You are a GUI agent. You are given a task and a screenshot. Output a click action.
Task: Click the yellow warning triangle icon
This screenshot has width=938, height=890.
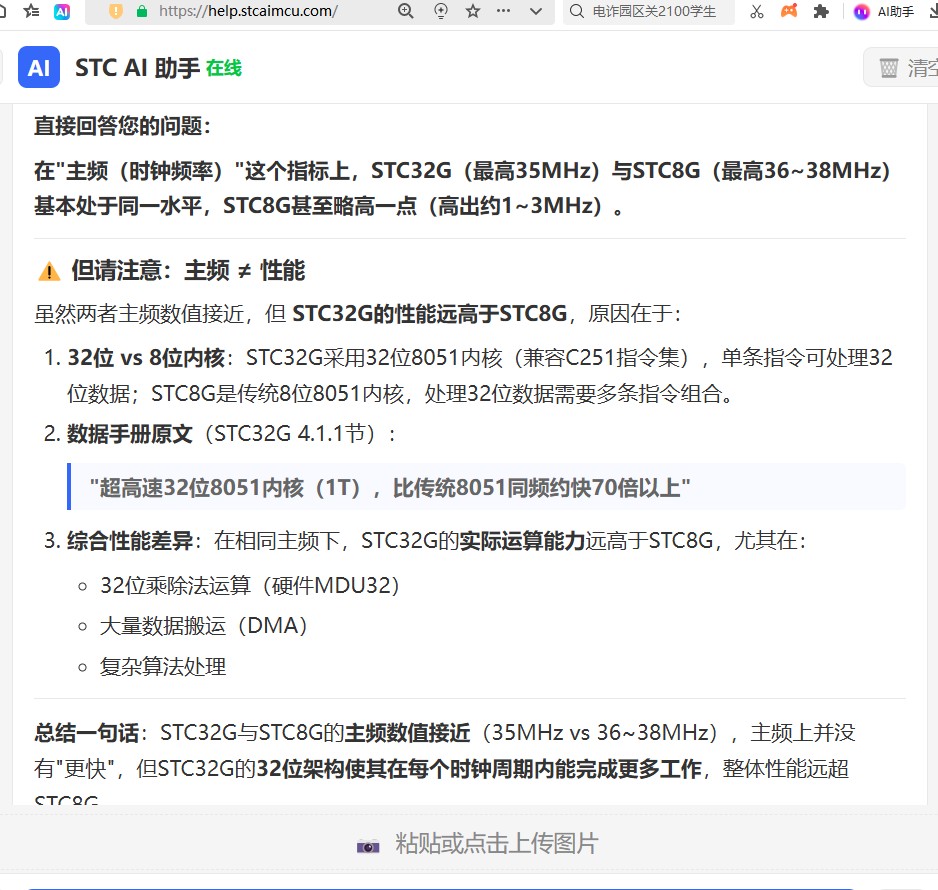pos(49,272)
